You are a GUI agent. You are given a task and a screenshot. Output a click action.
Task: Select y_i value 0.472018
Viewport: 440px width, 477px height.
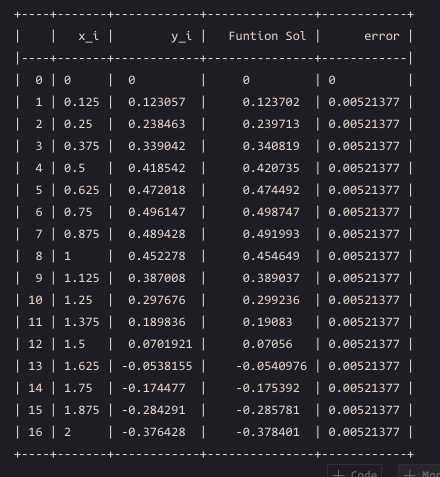point(157,190)
